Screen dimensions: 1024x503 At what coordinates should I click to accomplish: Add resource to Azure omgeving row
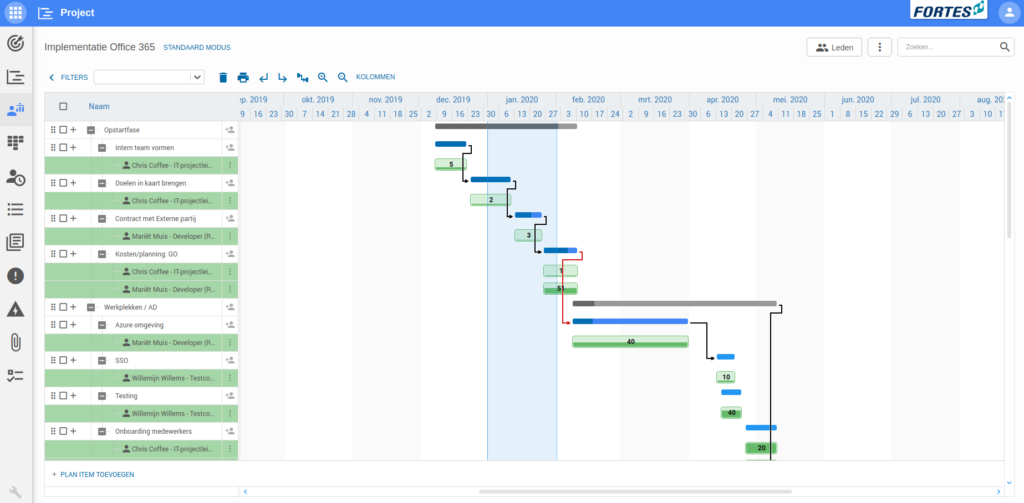230,325
